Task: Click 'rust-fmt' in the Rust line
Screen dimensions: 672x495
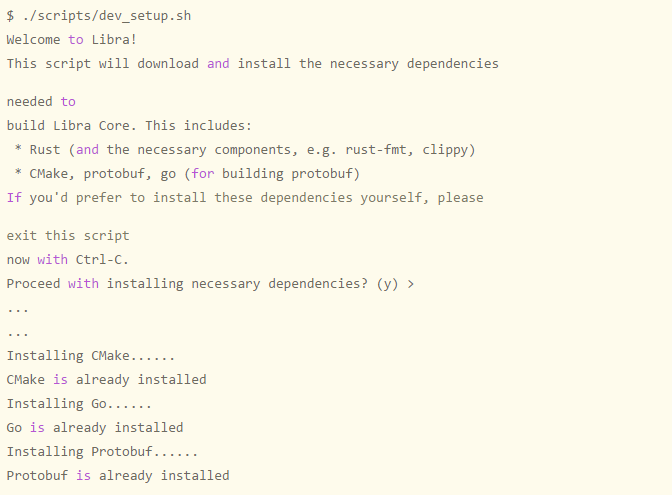Action: tap(375, 150)
